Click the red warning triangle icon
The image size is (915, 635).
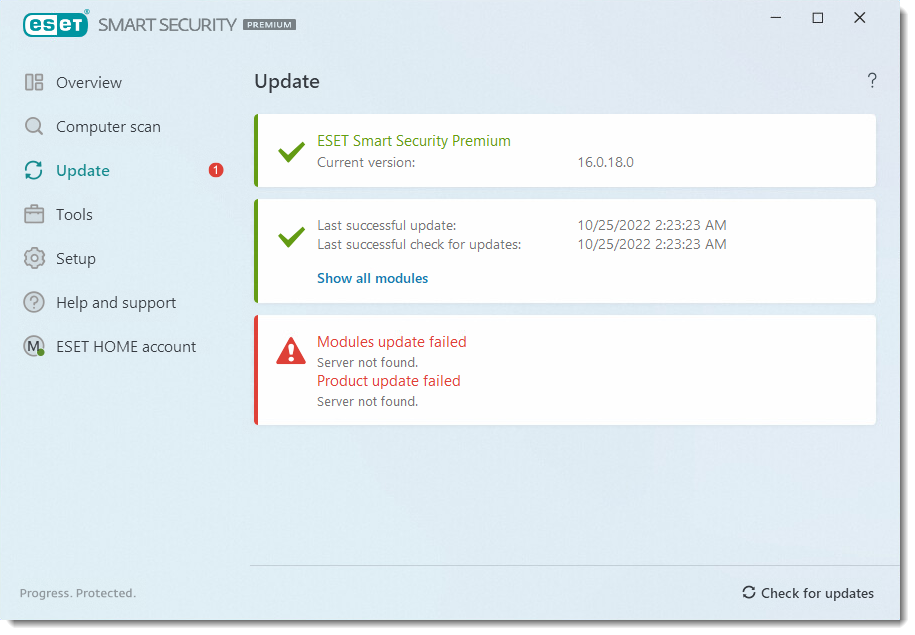290,351
